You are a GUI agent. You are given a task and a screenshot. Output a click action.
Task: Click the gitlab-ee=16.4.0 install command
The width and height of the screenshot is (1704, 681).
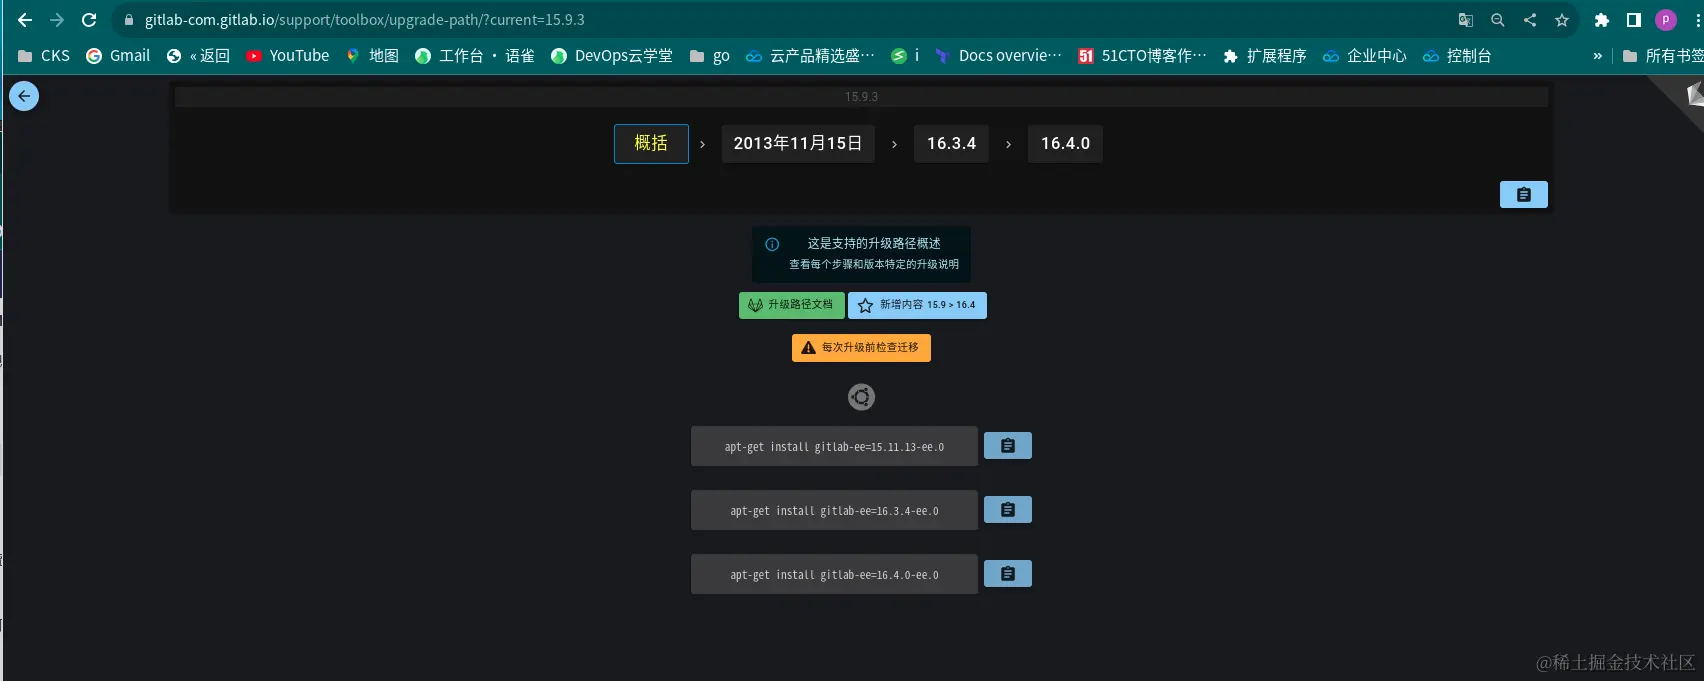[834, 574]
